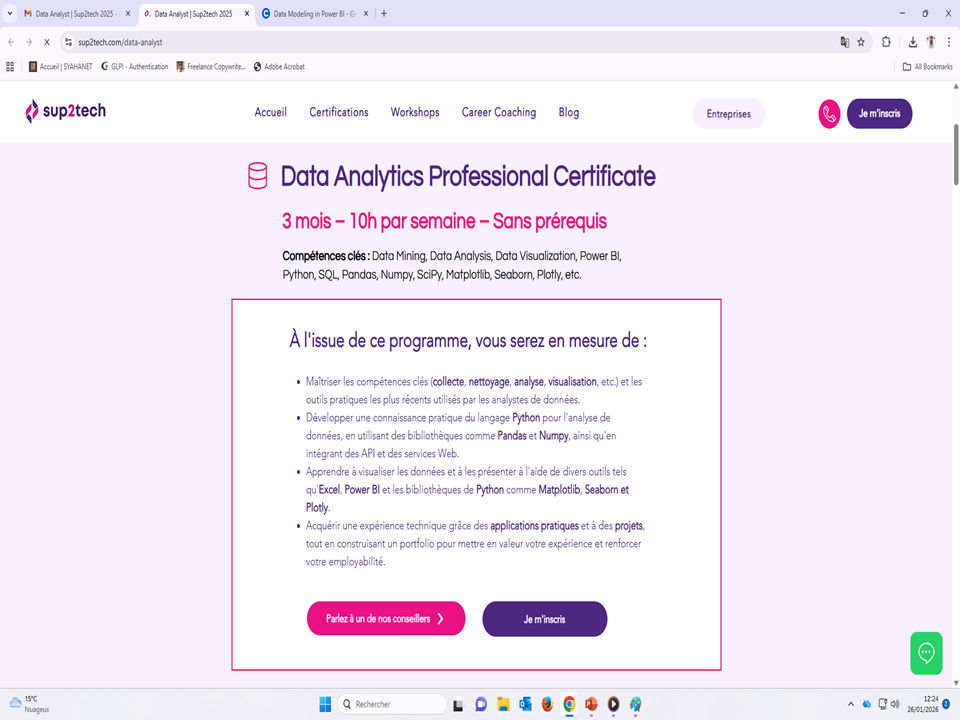
Task: Go to the Career Coaching menu item
Action: [498, 112]
